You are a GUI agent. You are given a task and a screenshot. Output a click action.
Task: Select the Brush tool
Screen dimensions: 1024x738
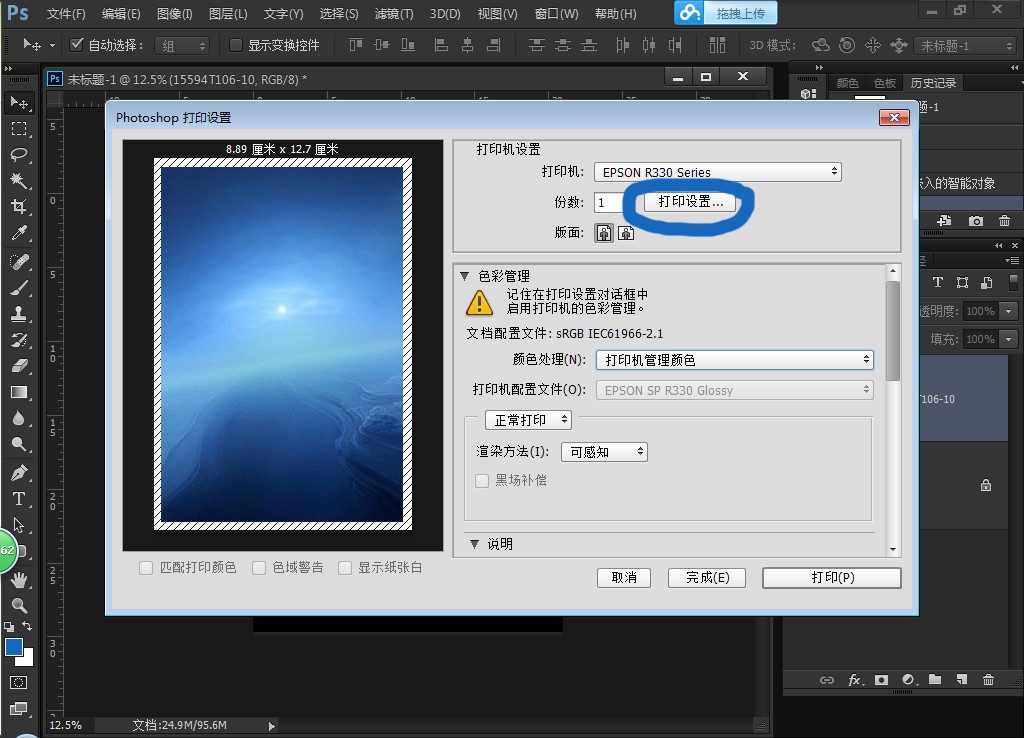(x=19, y=287)
